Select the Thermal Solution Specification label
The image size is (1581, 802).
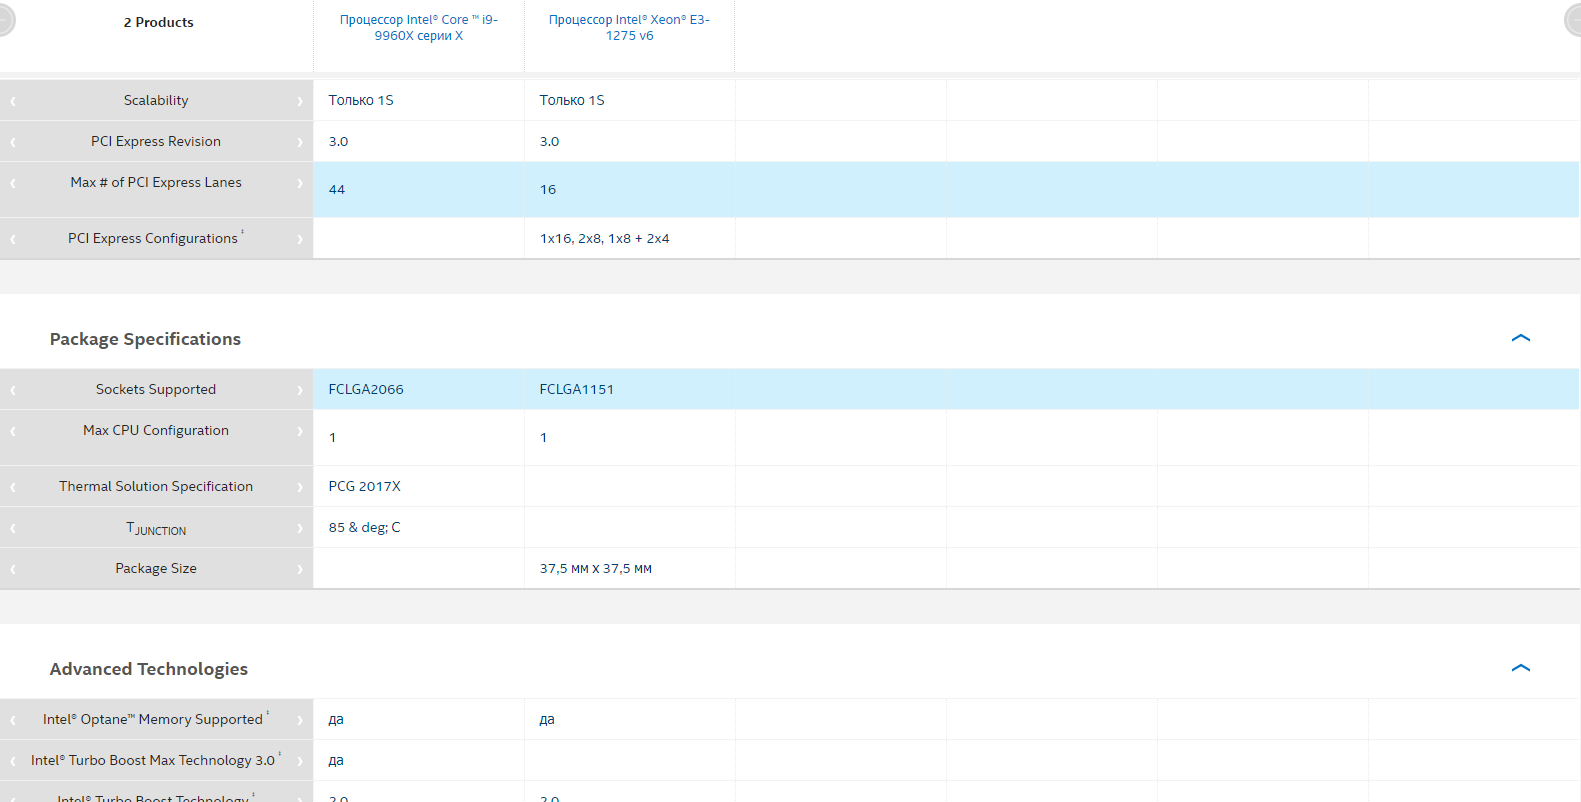pyautogui.click(x=156, y=486)
